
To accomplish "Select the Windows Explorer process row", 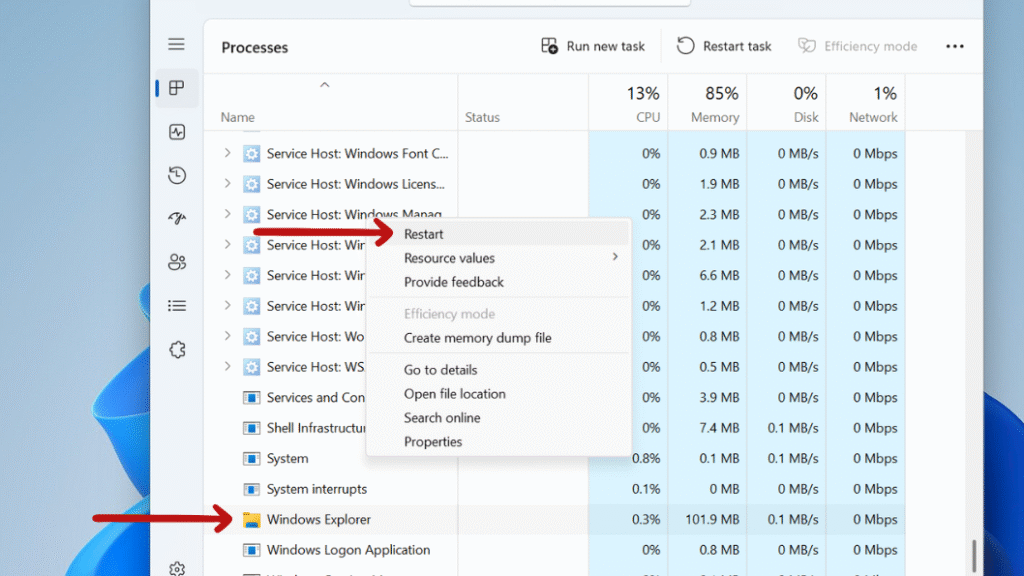I will (555, 520).
